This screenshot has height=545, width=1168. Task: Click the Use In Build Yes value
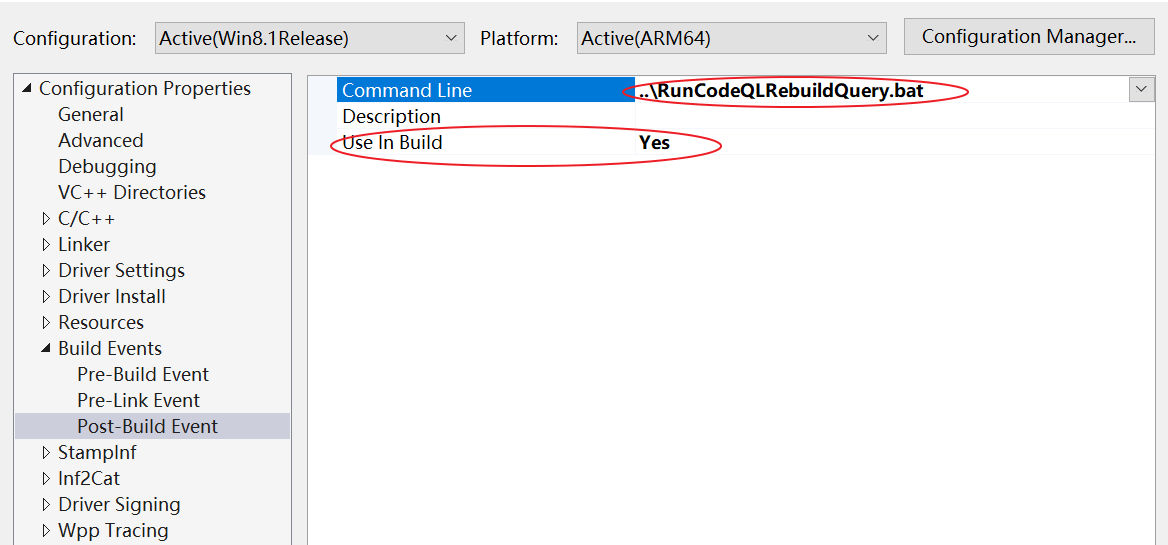click(655, 142)
